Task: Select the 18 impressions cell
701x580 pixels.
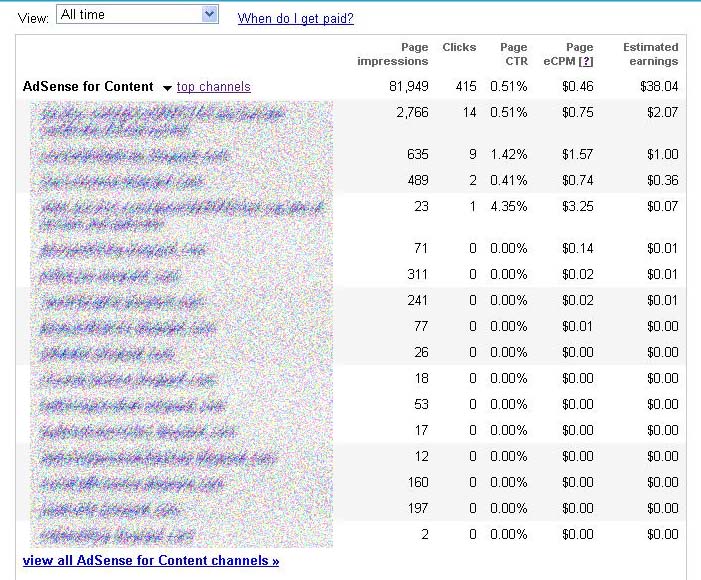Action: click(x=421, y=378)
